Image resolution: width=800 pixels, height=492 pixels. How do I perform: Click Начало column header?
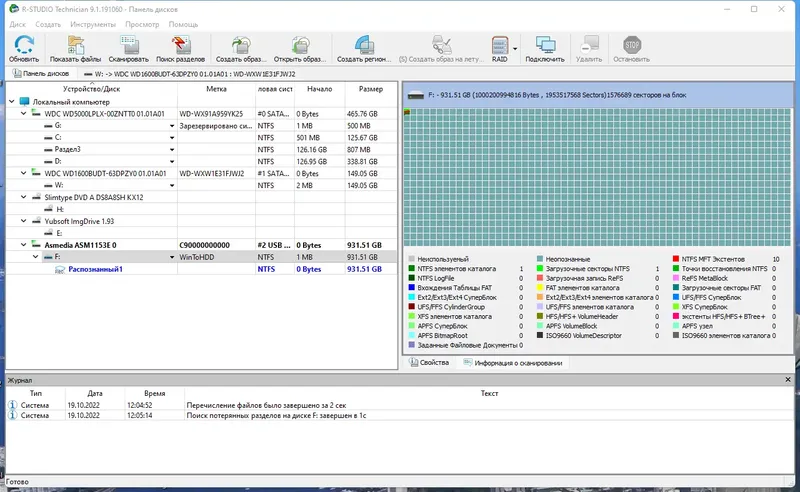click(319, 89)
